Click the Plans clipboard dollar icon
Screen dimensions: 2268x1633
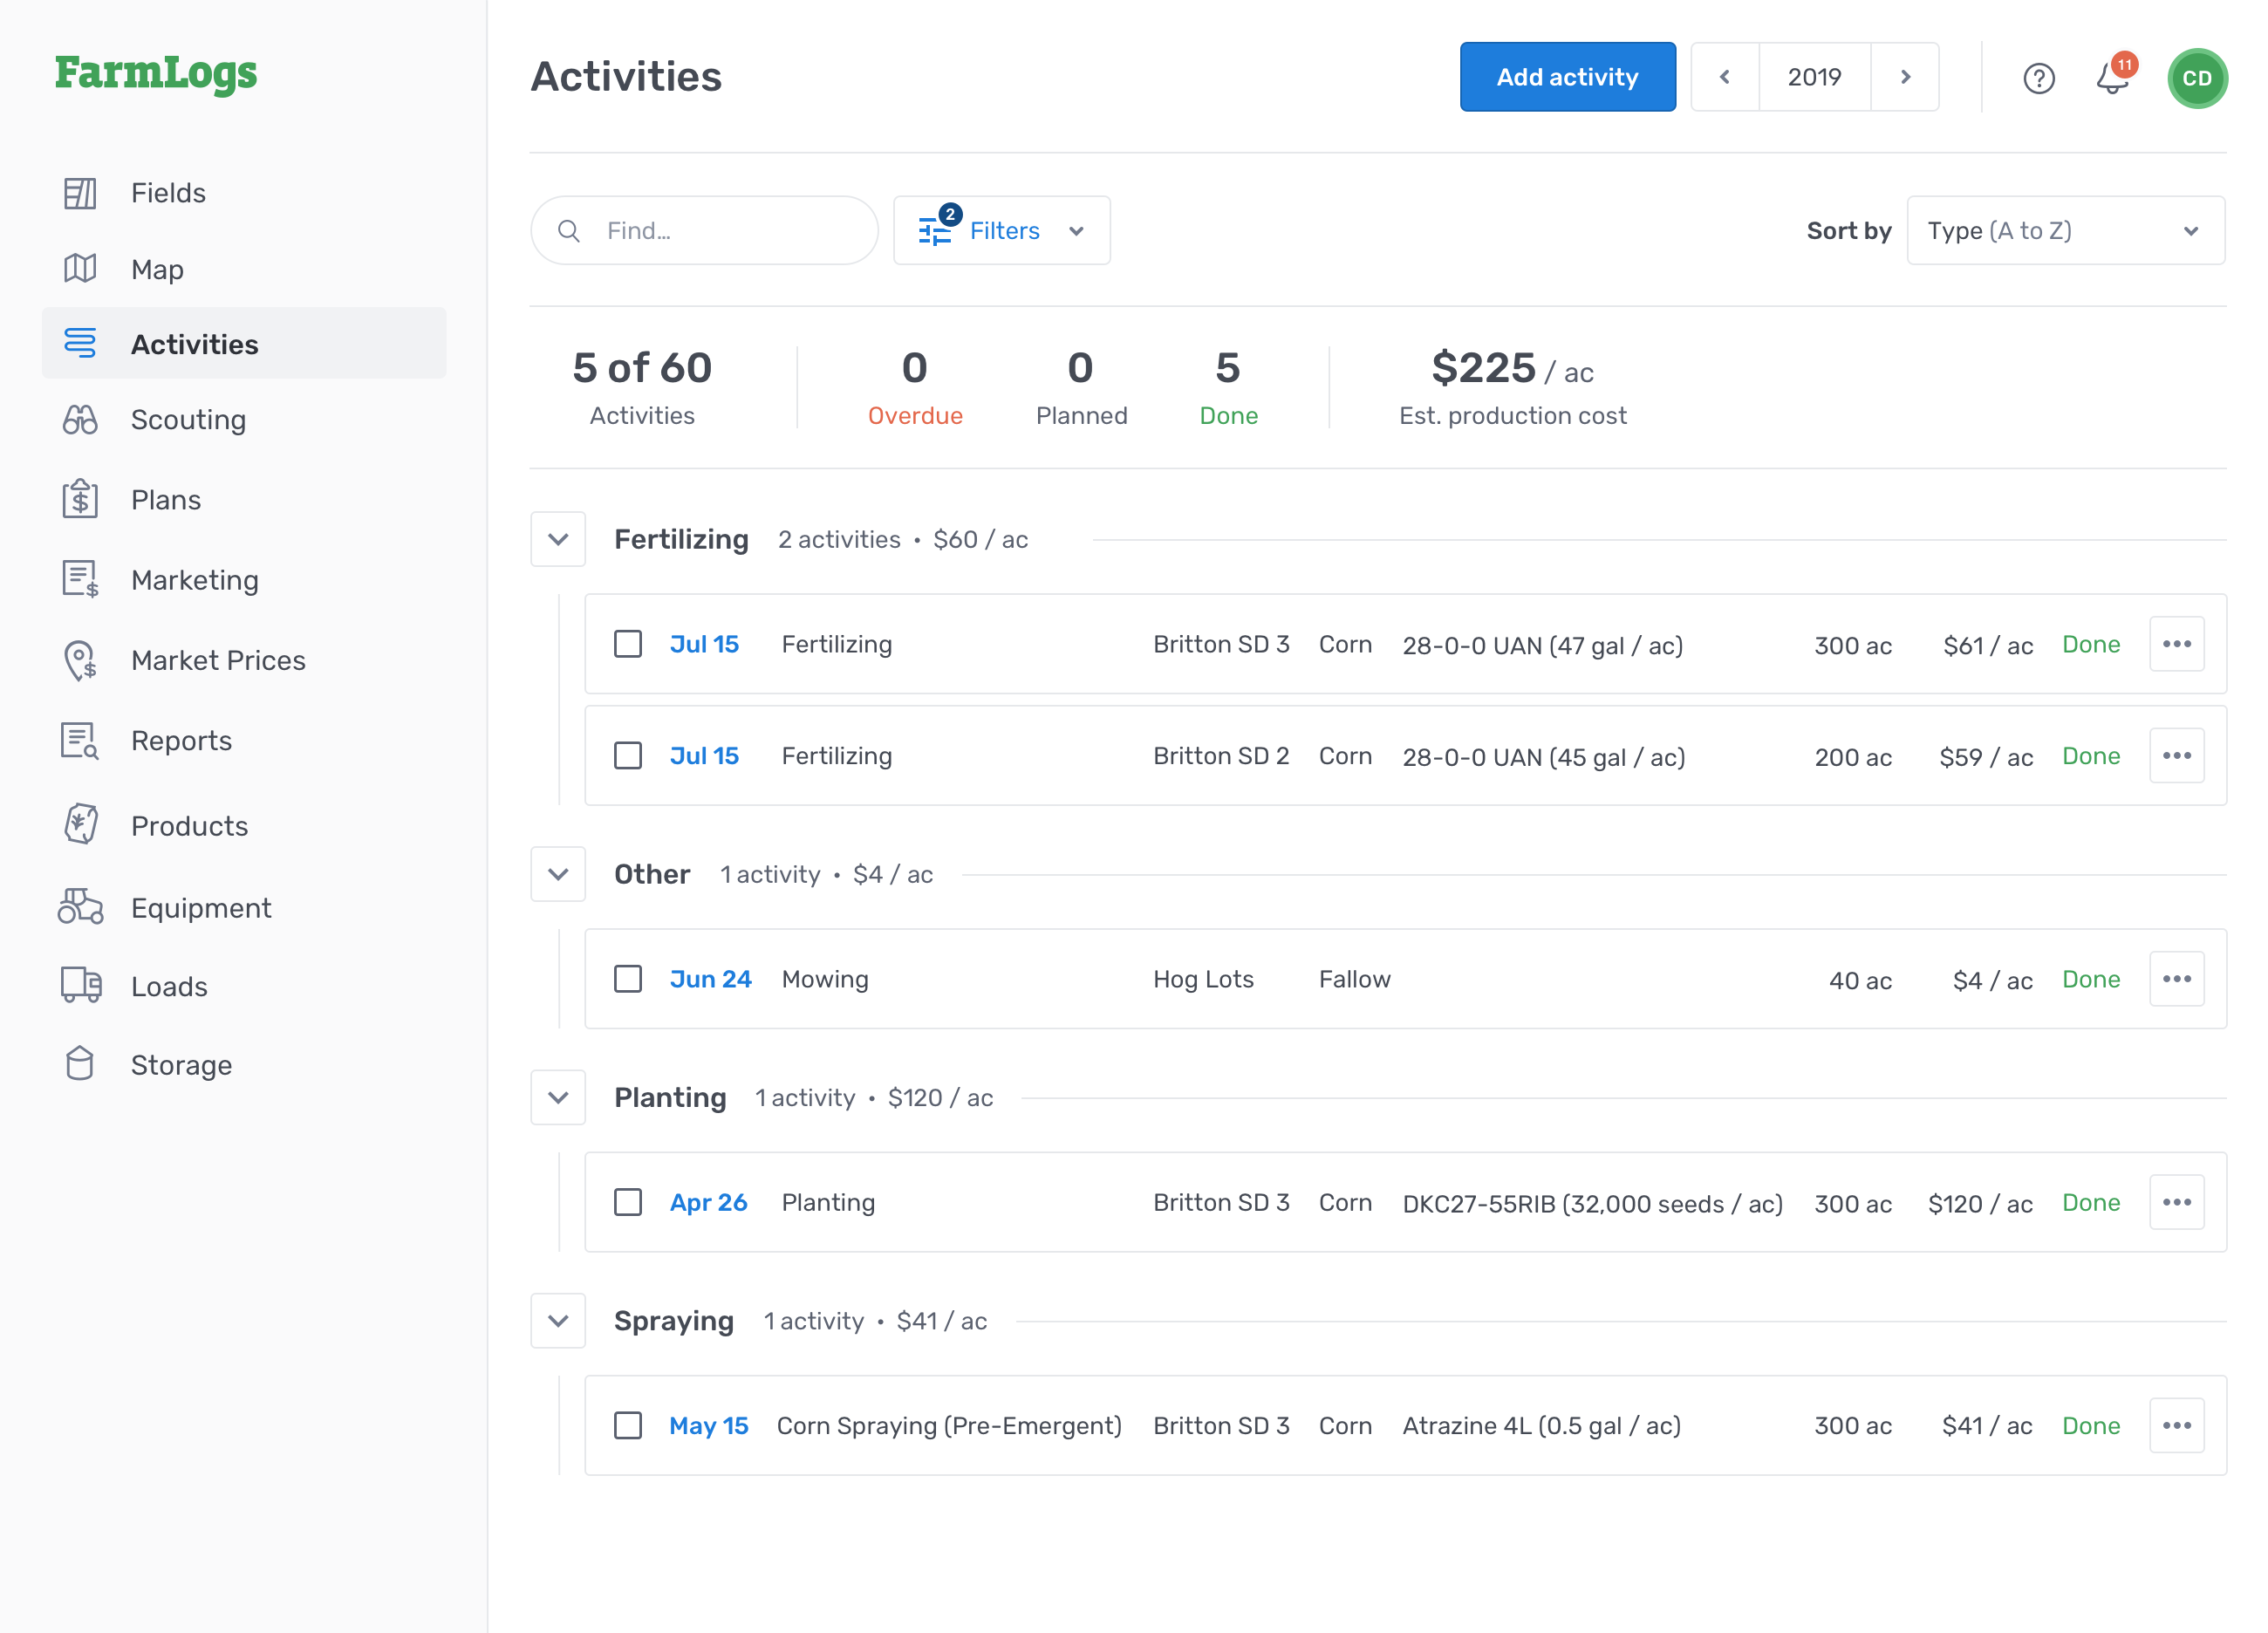(80, 499)
